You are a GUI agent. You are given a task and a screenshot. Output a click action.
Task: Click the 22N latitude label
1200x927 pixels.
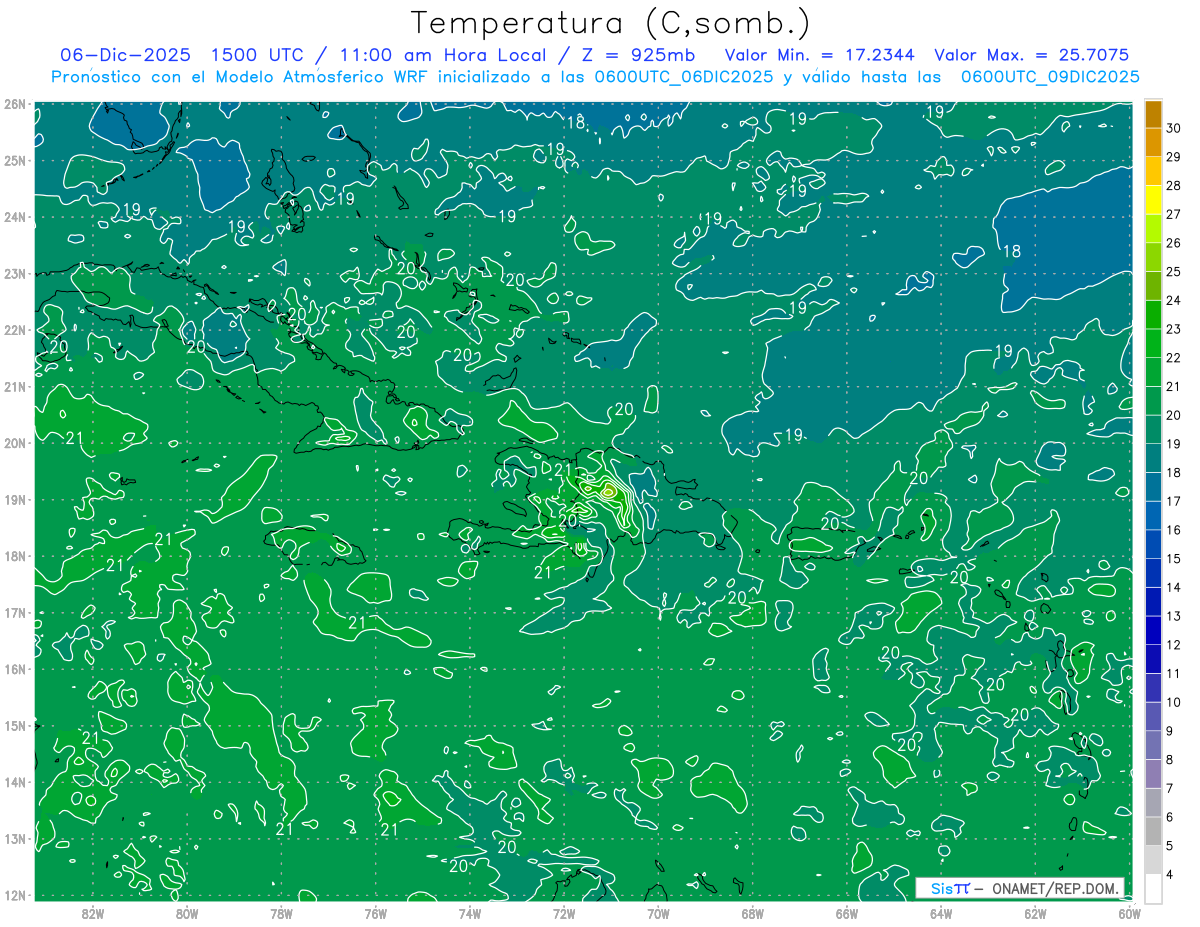pos(15,330)
